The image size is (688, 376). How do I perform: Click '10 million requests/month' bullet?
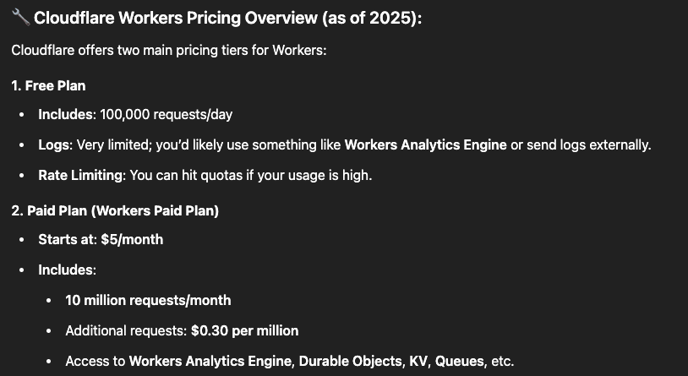tap(148, 300)
